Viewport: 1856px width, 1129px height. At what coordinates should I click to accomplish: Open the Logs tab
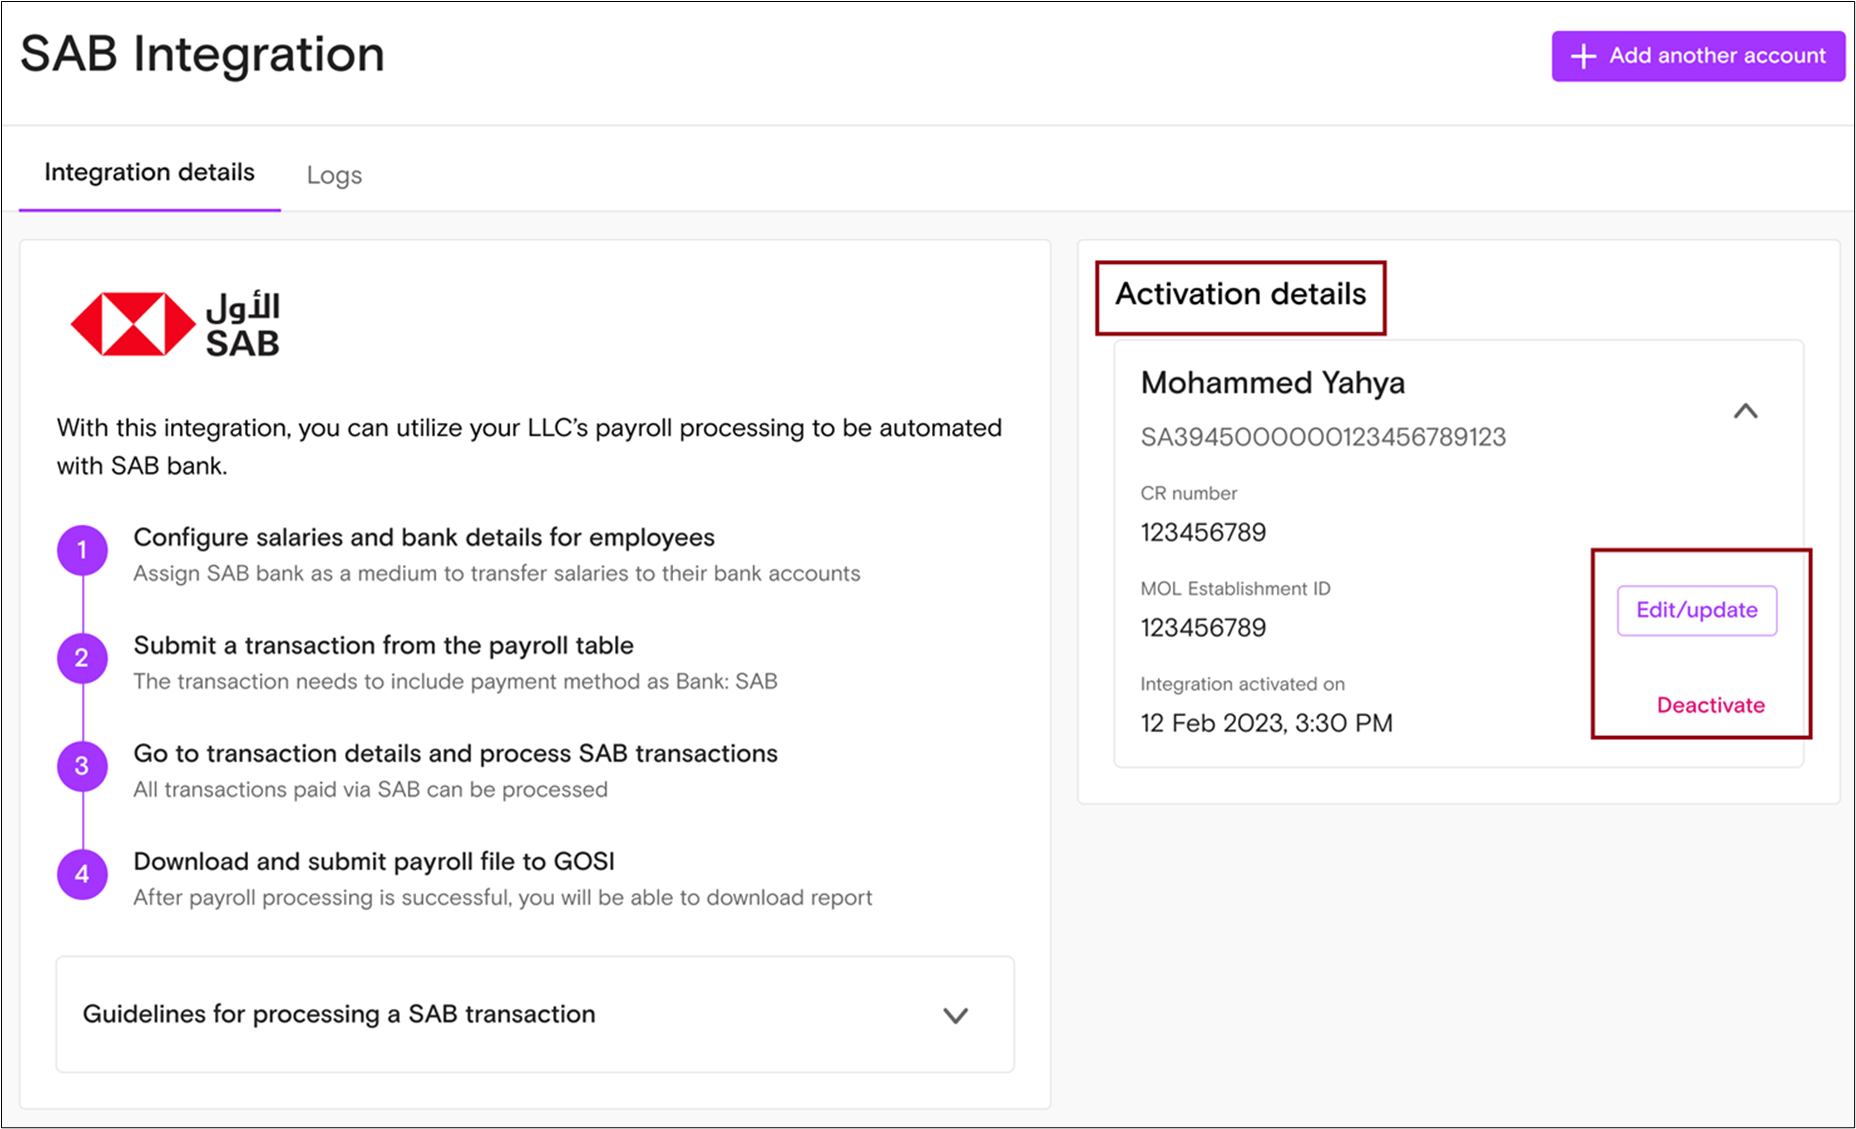click(x=334, y=175)
